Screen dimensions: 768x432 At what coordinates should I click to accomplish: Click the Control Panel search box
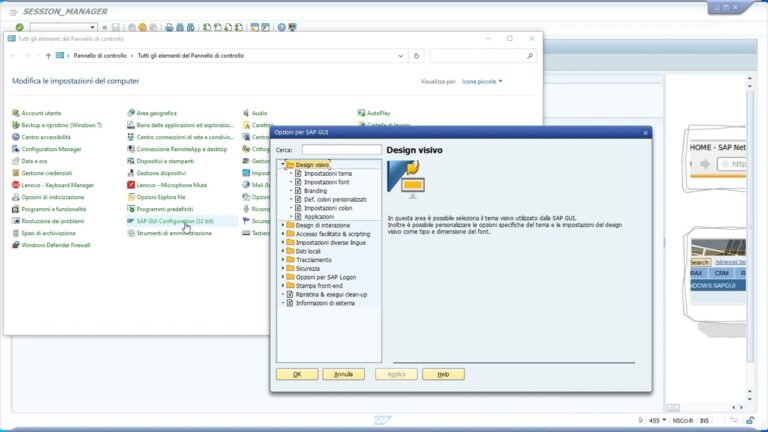tap(482, 56)
